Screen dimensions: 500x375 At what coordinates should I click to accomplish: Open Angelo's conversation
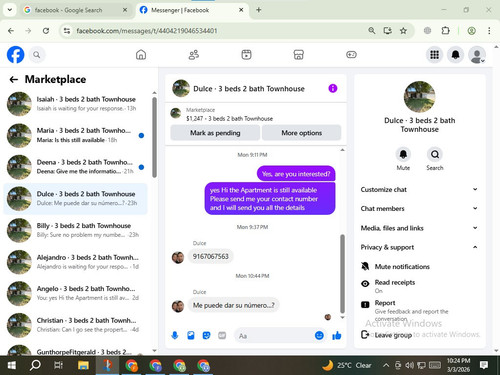click(x=75, y=293)
